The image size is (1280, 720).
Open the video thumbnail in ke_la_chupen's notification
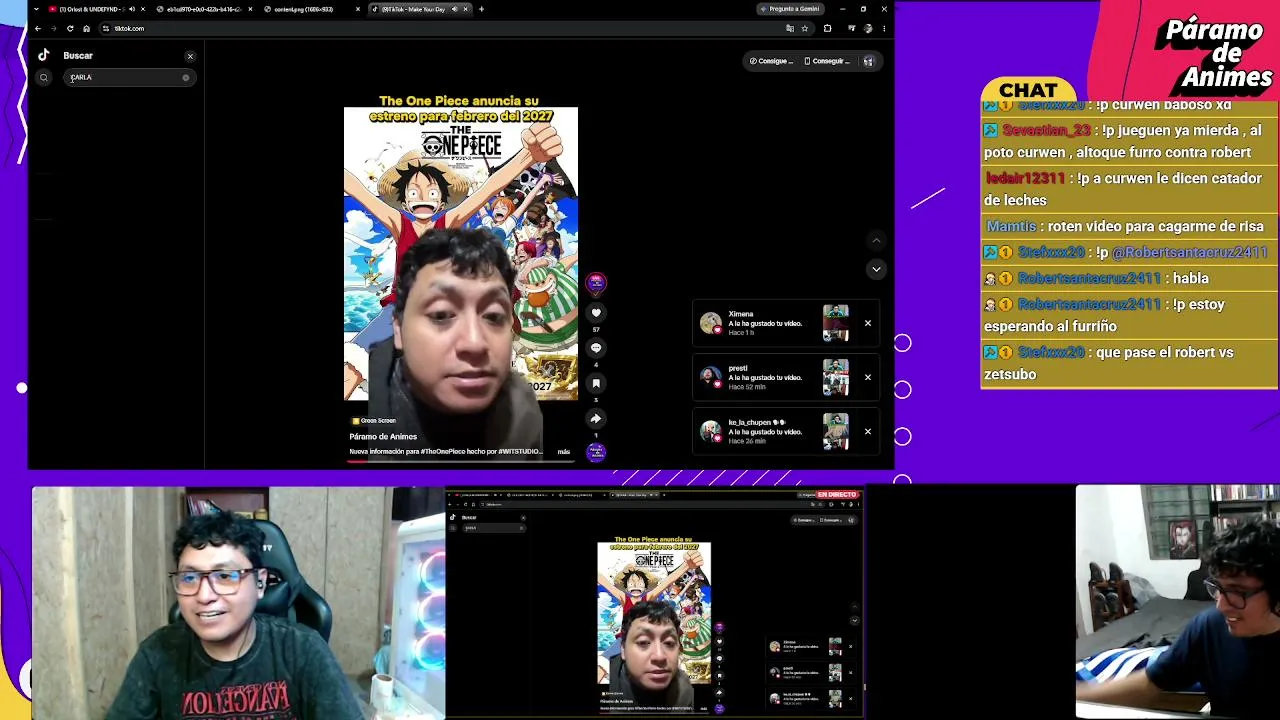835,431
